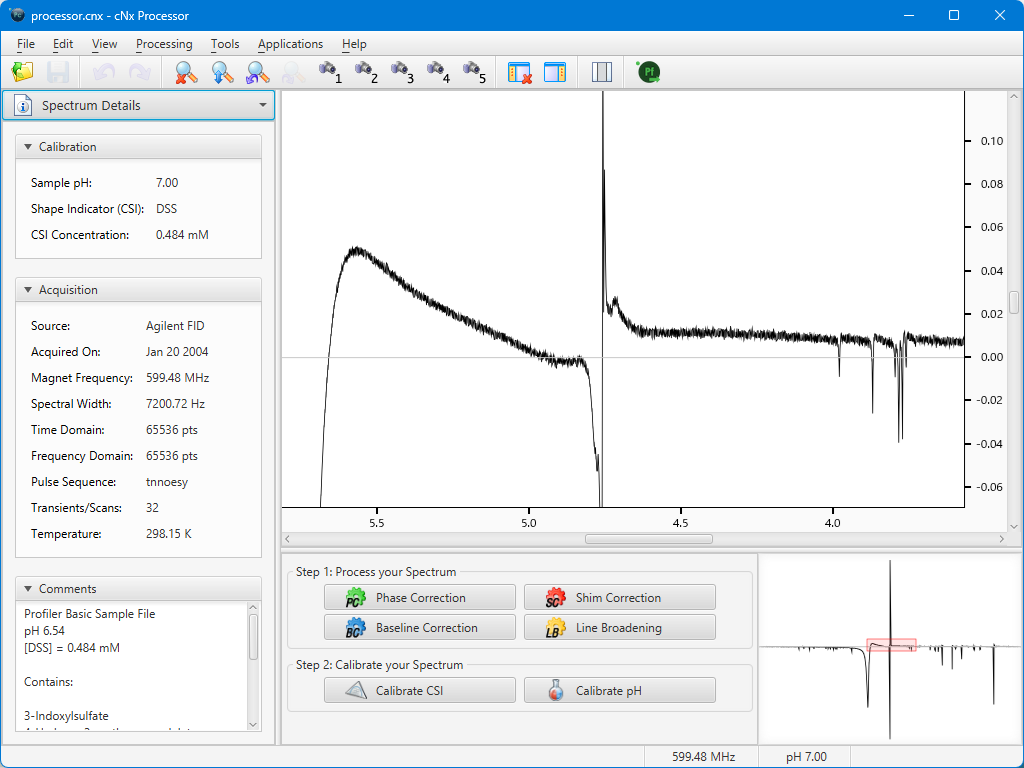This screenshot has width=1024, height=768.
Task: Open the Processing menu
Action: click(x=164, y=44)
